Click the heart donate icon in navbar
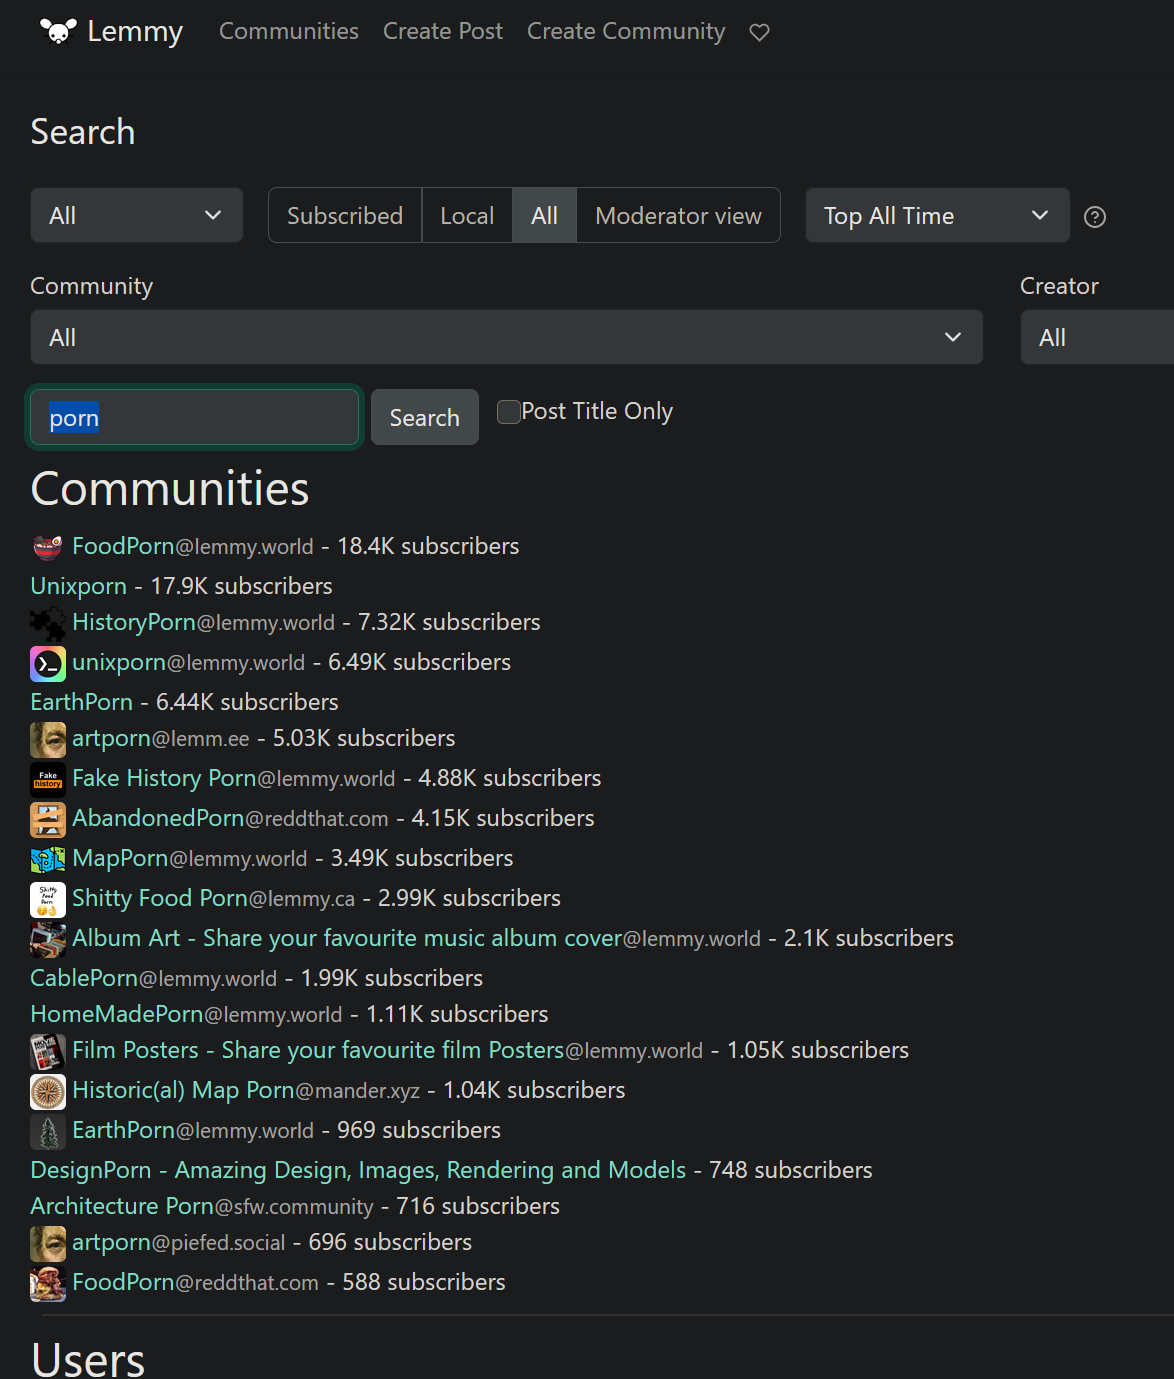 pos(759,32)
